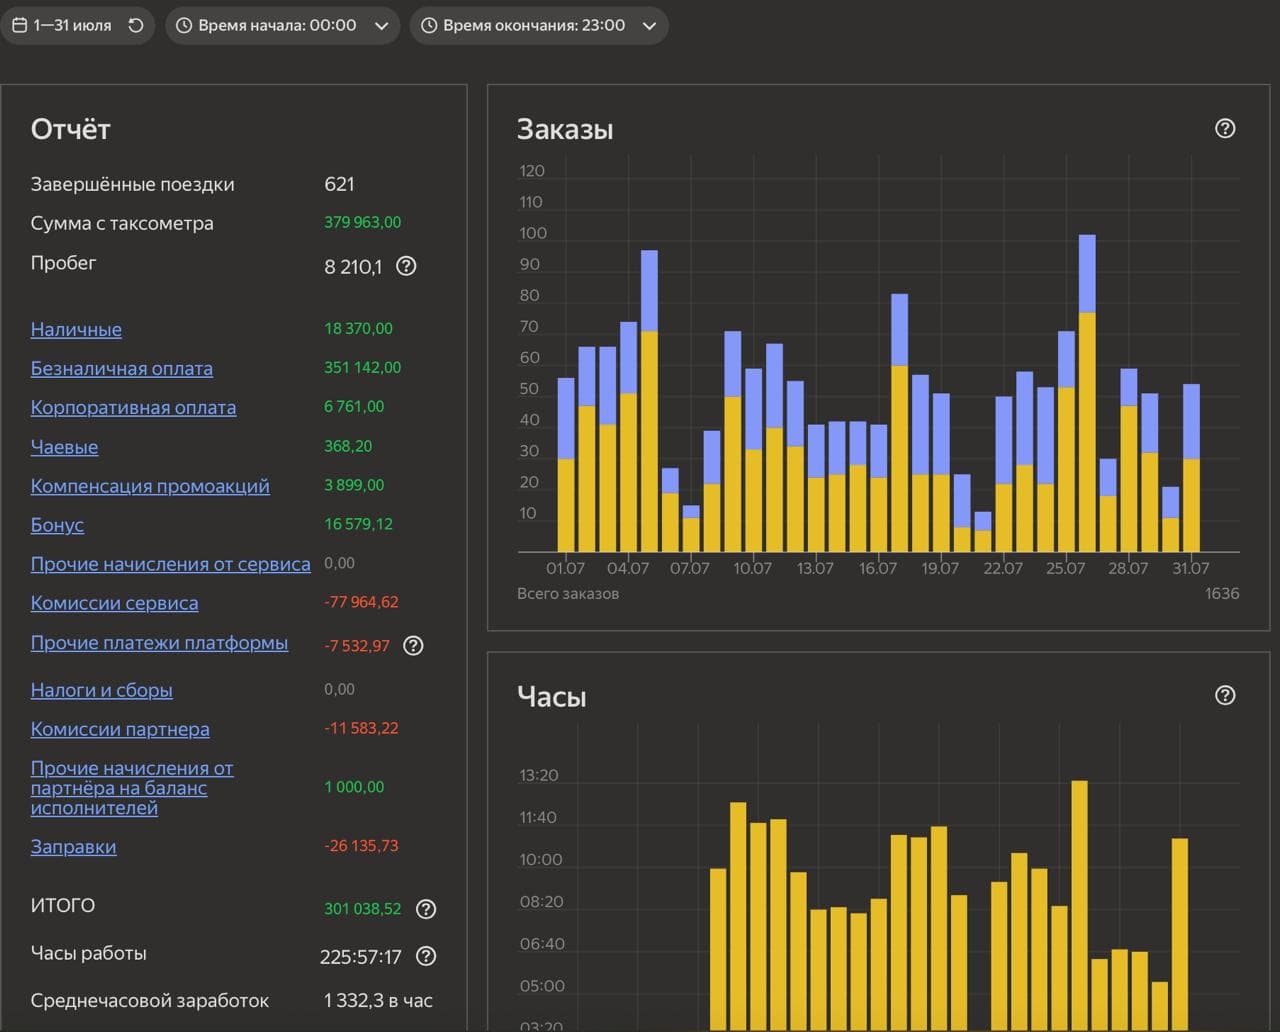
Task: Open the Комиссии сервиса link
Action: [115, 603]
